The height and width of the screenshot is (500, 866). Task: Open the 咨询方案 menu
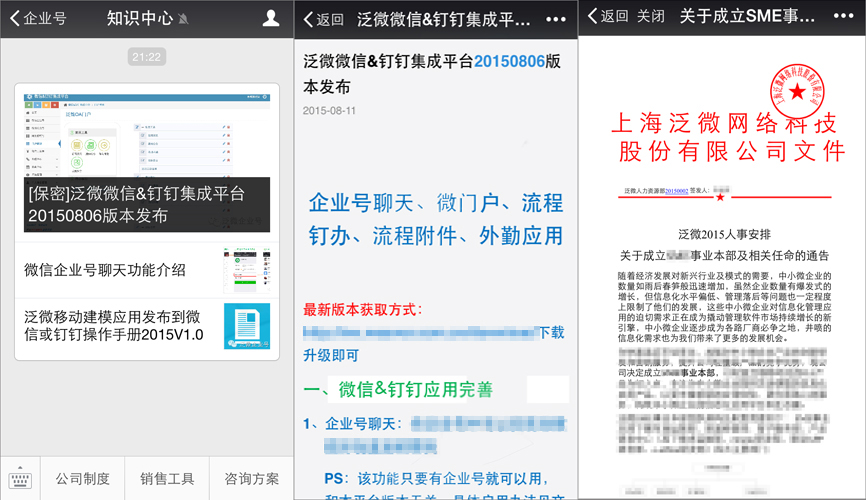(x=252, y=478)
